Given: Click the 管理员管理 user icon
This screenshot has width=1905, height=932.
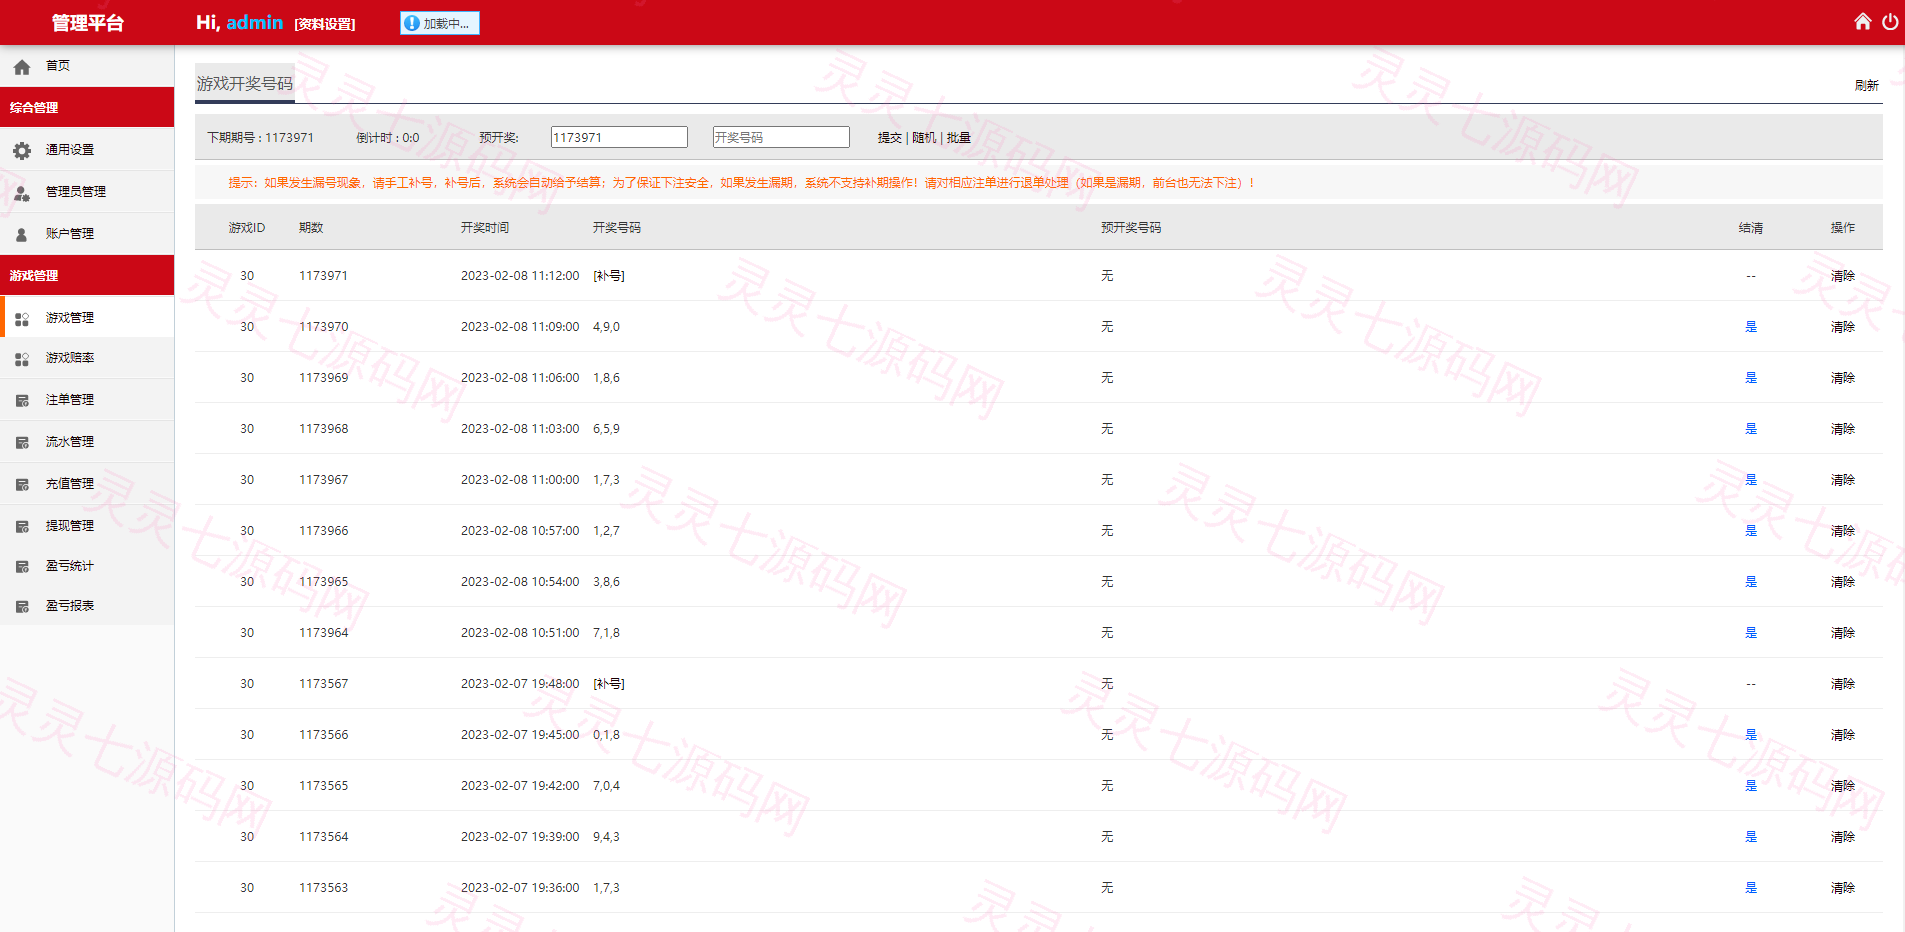Looking at the screenshot, I should [x=22, y=193].
